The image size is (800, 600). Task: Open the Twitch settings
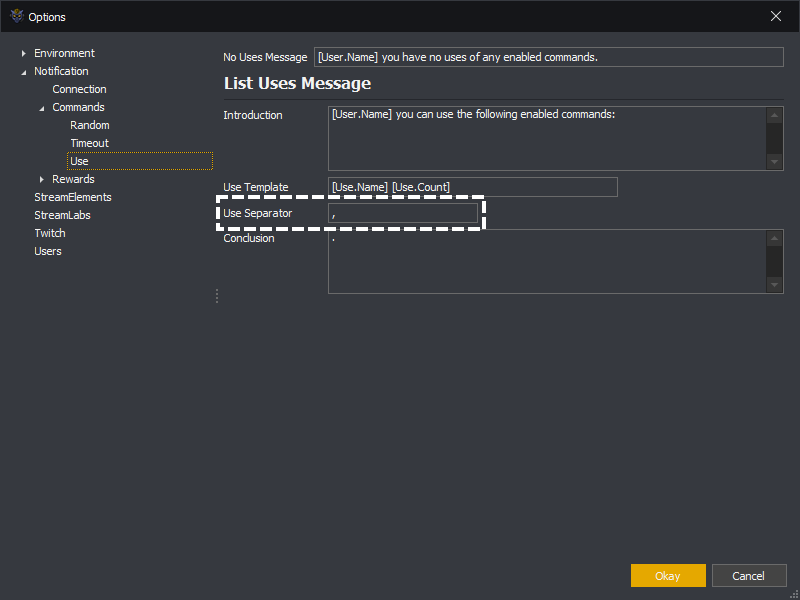pos(50,233)
